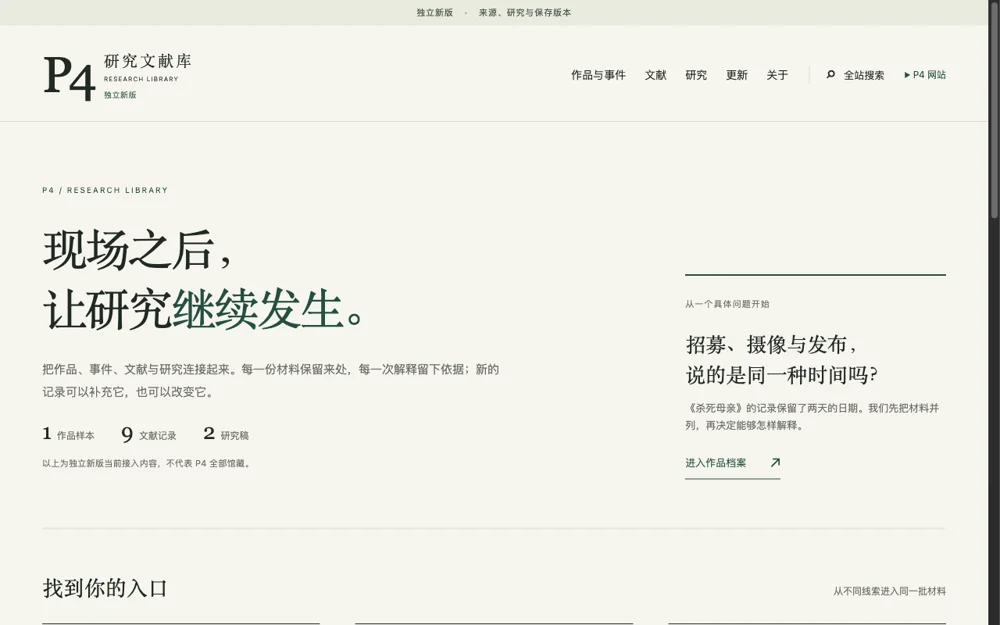
Task: Click the 以上为独立新版当前接入内容 note
Action: 147,464
